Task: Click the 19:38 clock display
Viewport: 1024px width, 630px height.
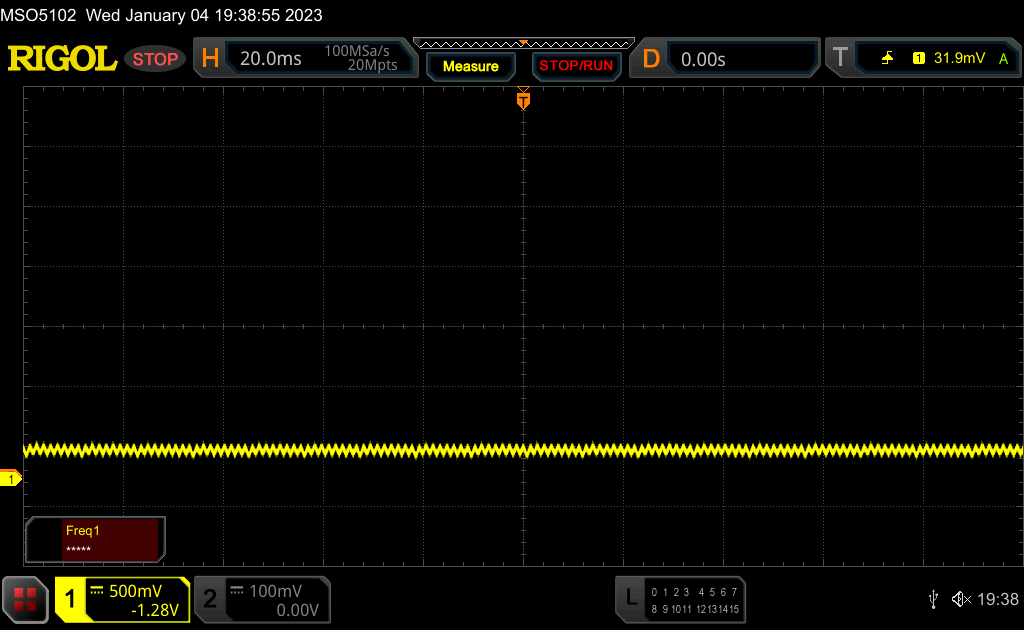Action: [997, 599]
